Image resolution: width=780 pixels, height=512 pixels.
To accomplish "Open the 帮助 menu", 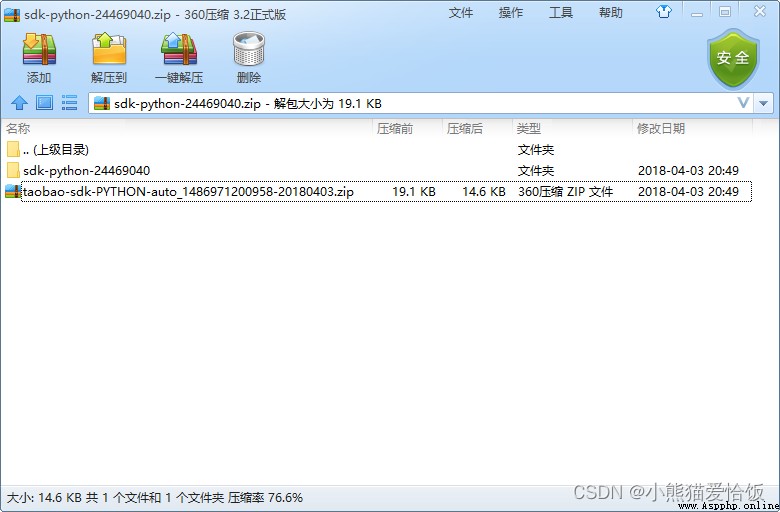I will coord(611,12).
